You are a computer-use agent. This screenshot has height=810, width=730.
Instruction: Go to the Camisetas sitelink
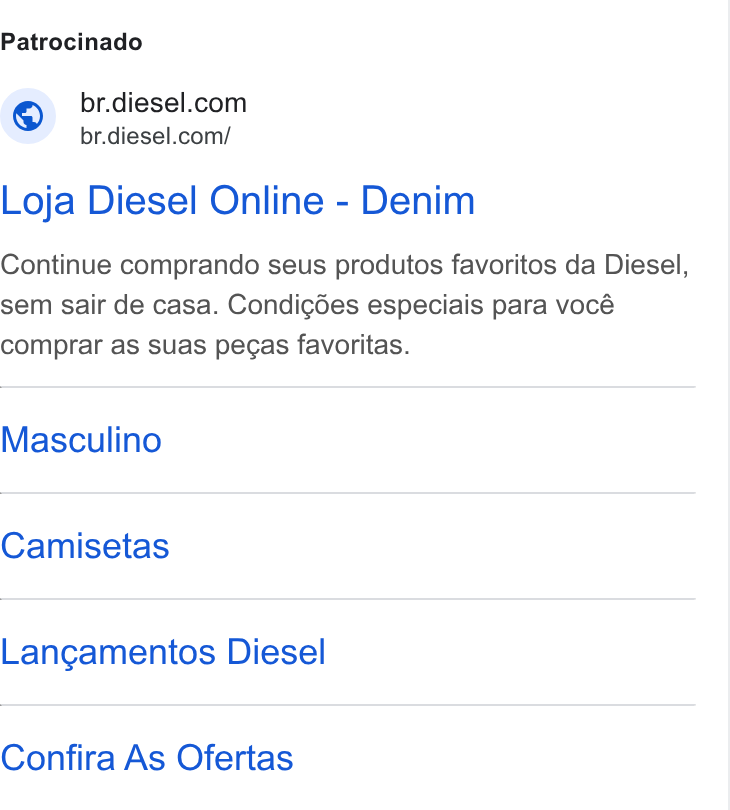85,546
